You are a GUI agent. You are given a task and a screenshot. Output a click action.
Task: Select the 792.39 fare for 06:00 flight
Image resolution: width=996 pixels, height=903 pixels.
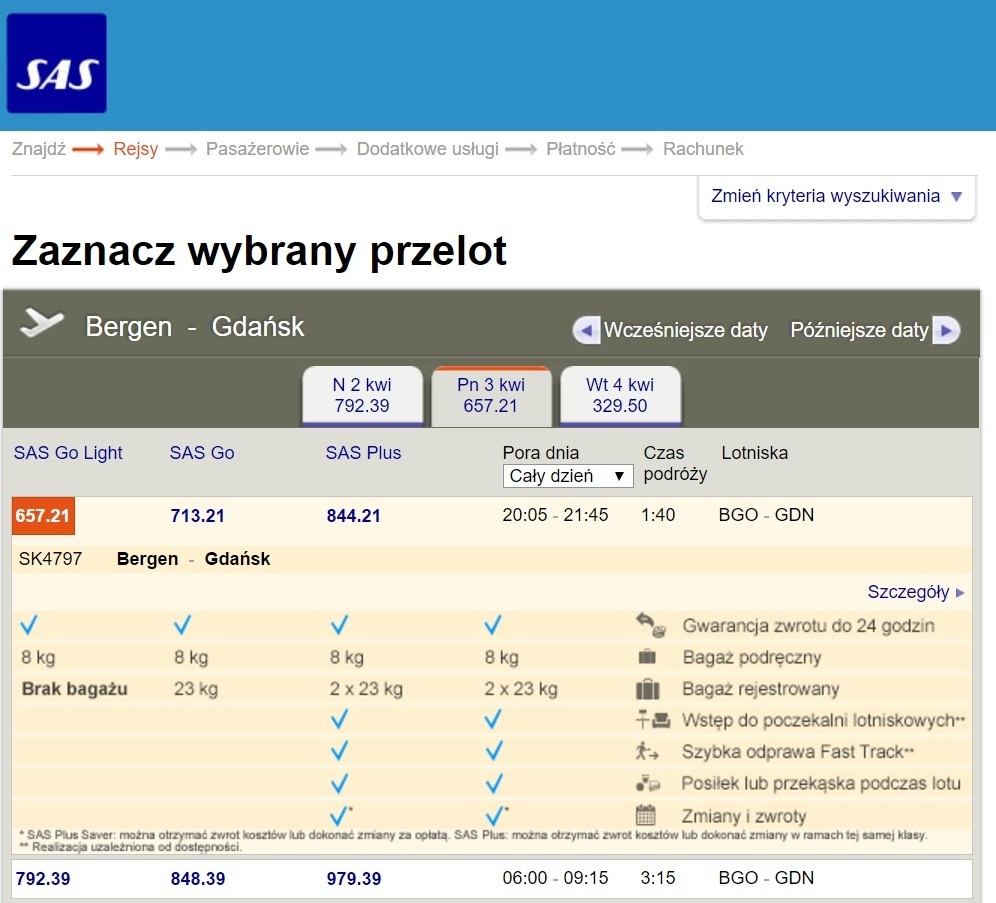click(x=43, y=879)
